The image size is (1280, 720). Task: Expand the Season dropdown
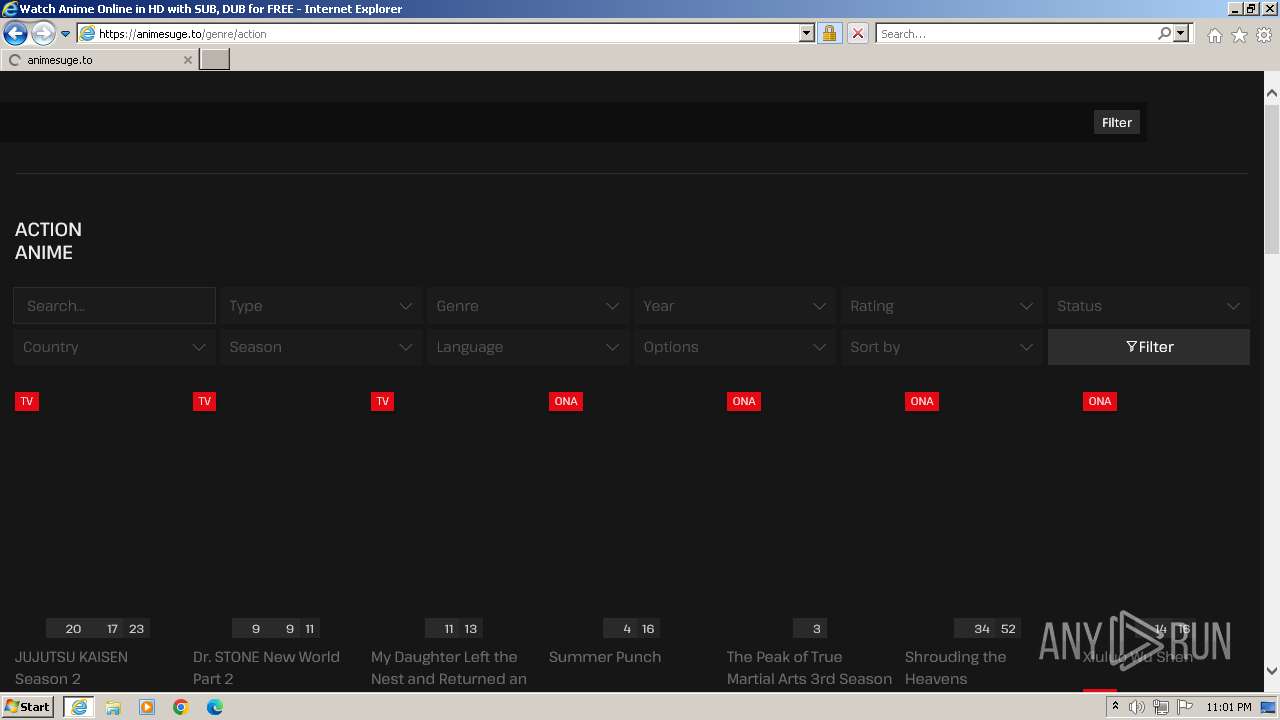(321, 347)
